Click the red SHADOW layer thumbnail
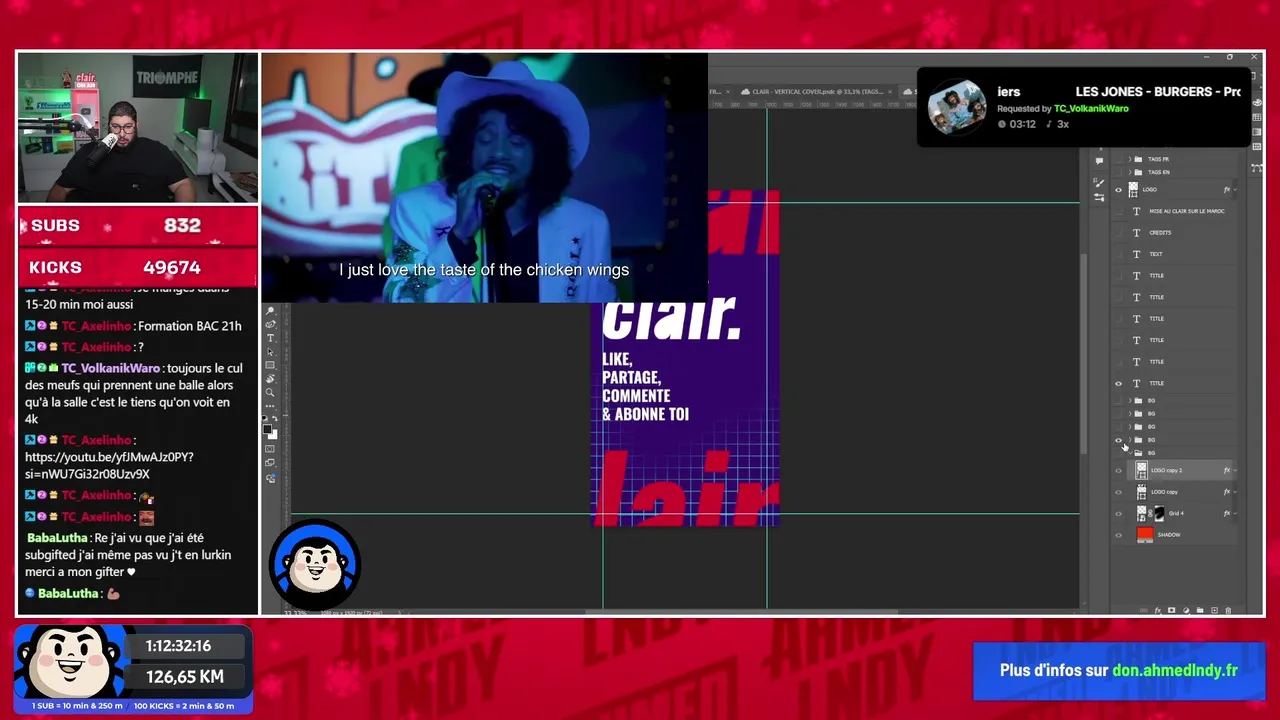This screenshot has height=720, width=1280. pyautogui.click(x=1145, y=535)
